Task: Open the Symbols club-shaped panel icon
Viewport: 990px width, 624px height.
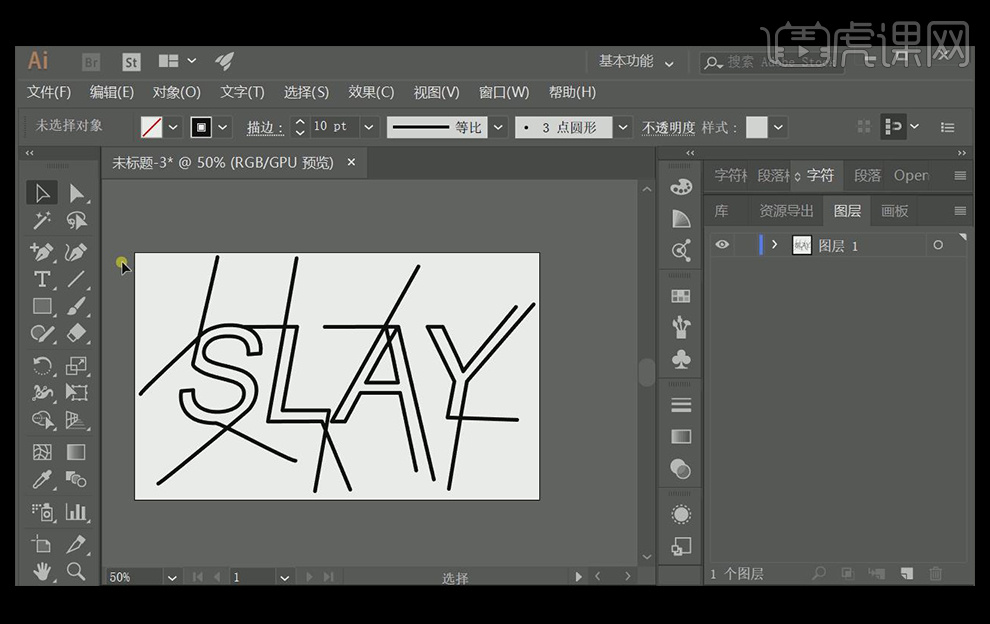Action: (x=681, y=358)
